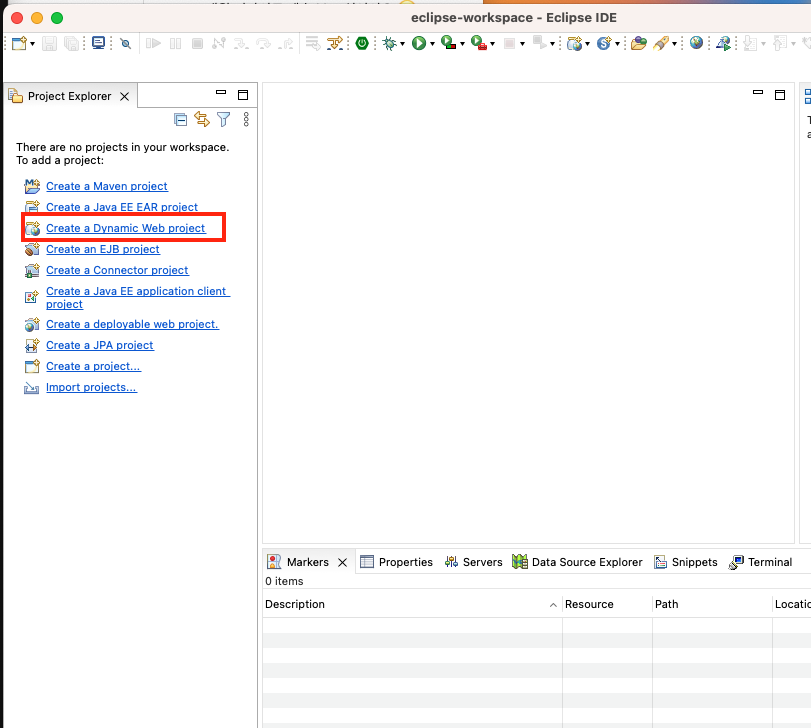
Task: Click the Search flashlight toolbar icon
Action: (x=661, y=43)
